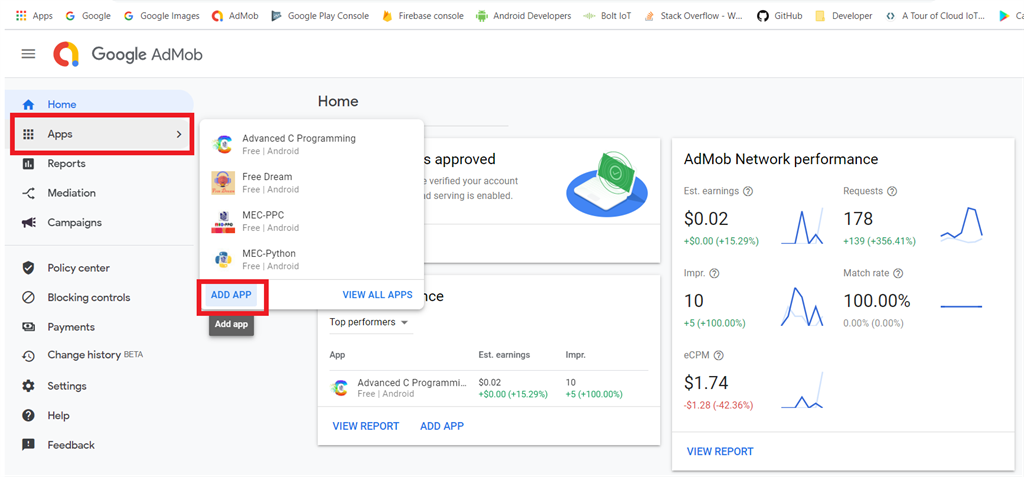The image size is (1024, 477).
Task: Click the Requests sparkline chart
Action: [x=961, y=225]
